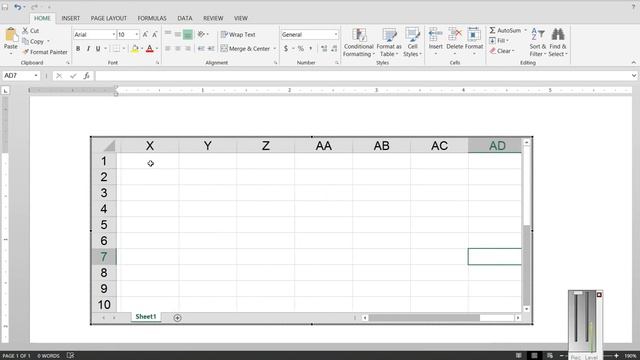Apply the yellow Fill Color bucket
Screen dimensions: 640x360
(x=135, y=49)
